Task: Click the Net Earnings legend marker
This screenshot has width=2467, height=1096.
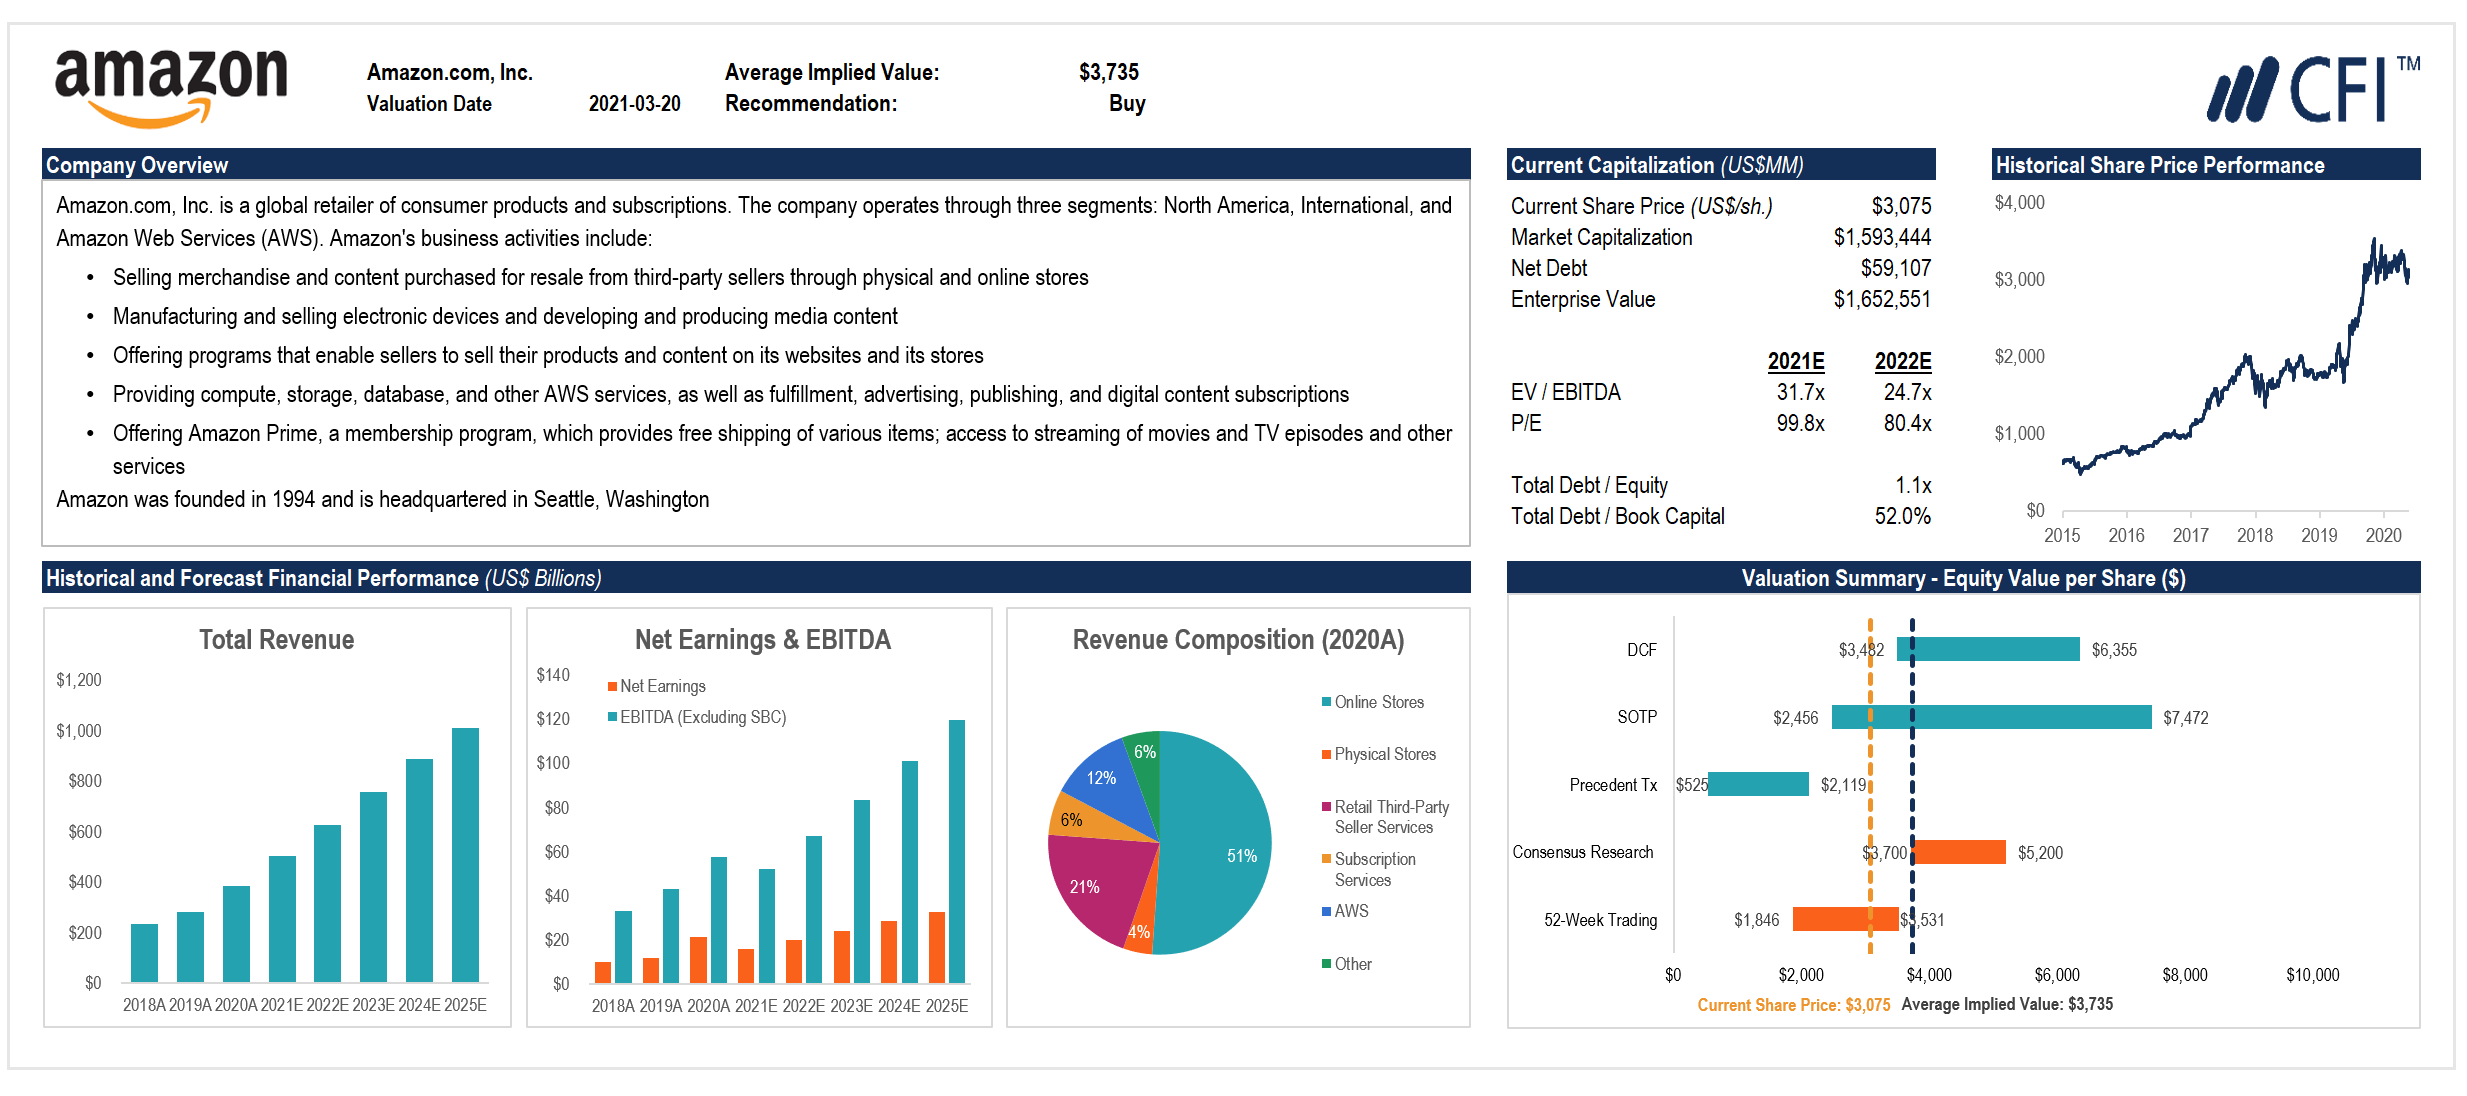Action: coord(612,686)
